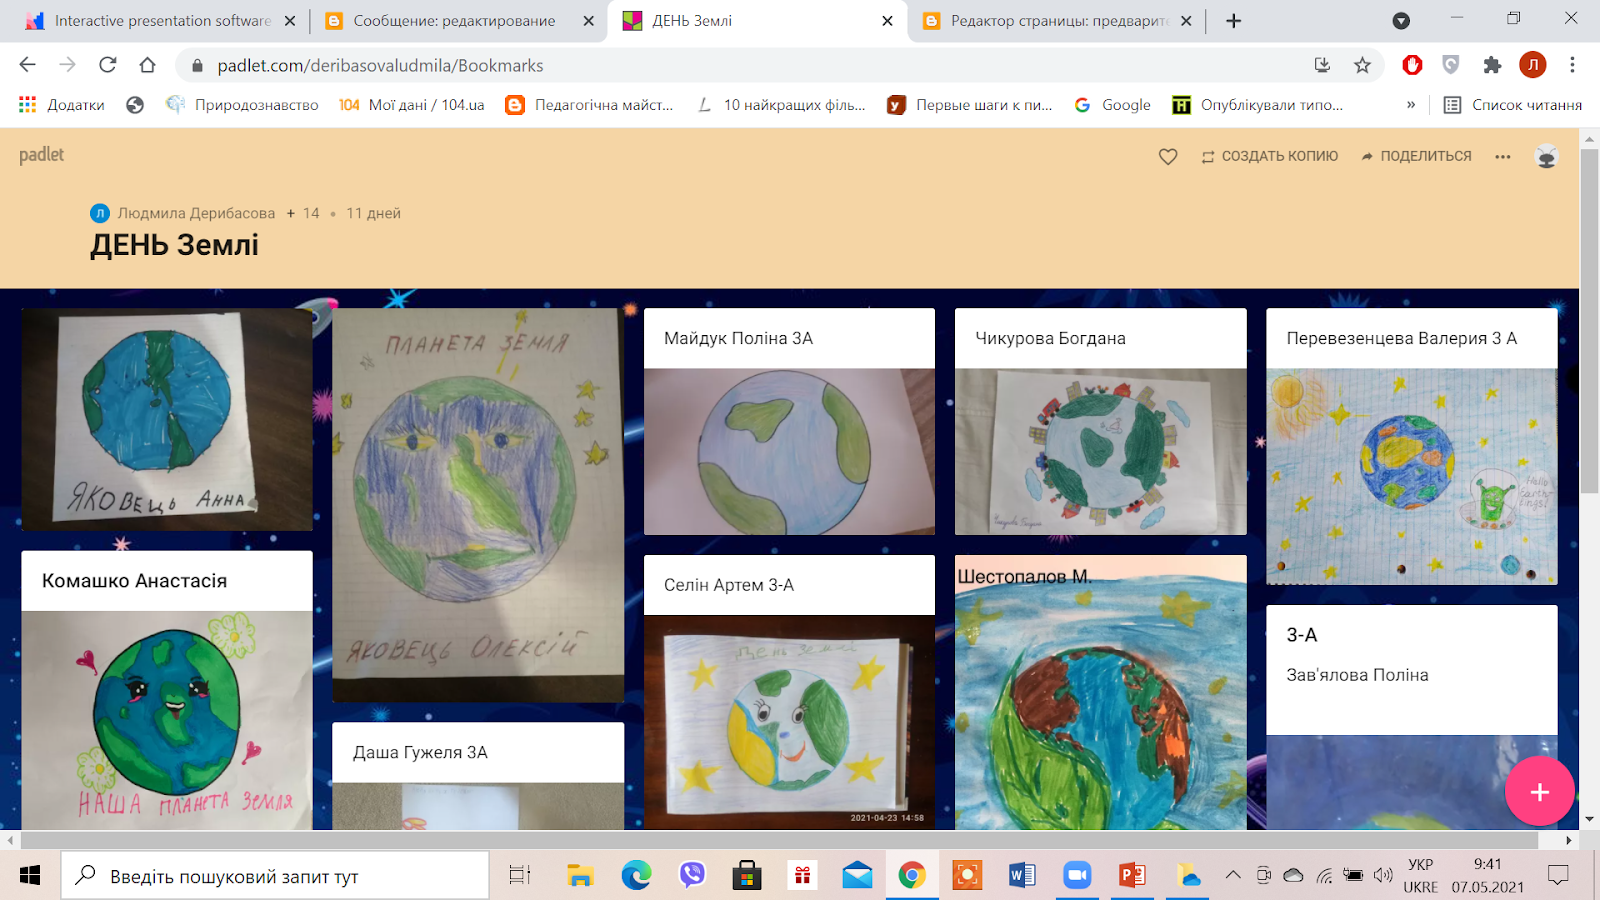Go forward in browser history
Viewport: 1600px width, 900px height.
click(67, 65)
